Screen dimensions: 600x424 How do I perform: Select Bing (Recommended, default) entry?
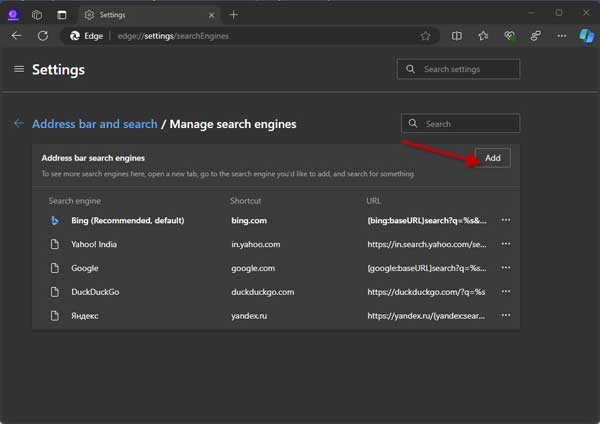point(127,220)
